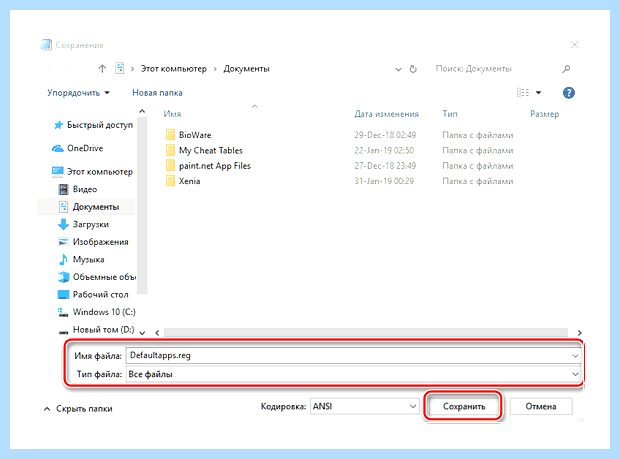Expand the view options dropdown arrow
This screenshot has height=459, width=620.
coord(539,93)
